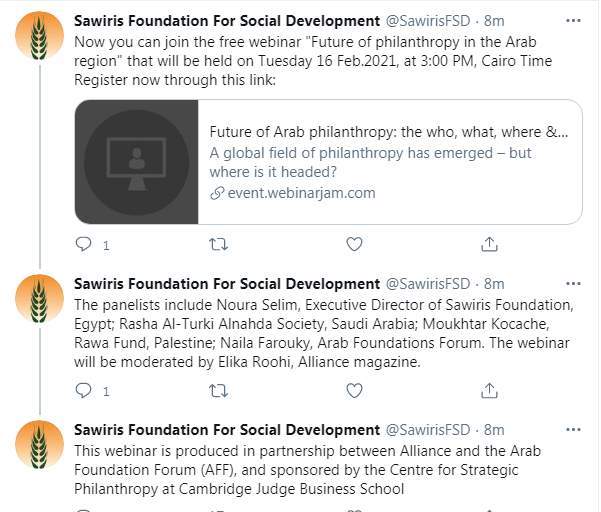
Task: Open the 'Future of Arab philanthropy' card title
Action: coord(388,131)
